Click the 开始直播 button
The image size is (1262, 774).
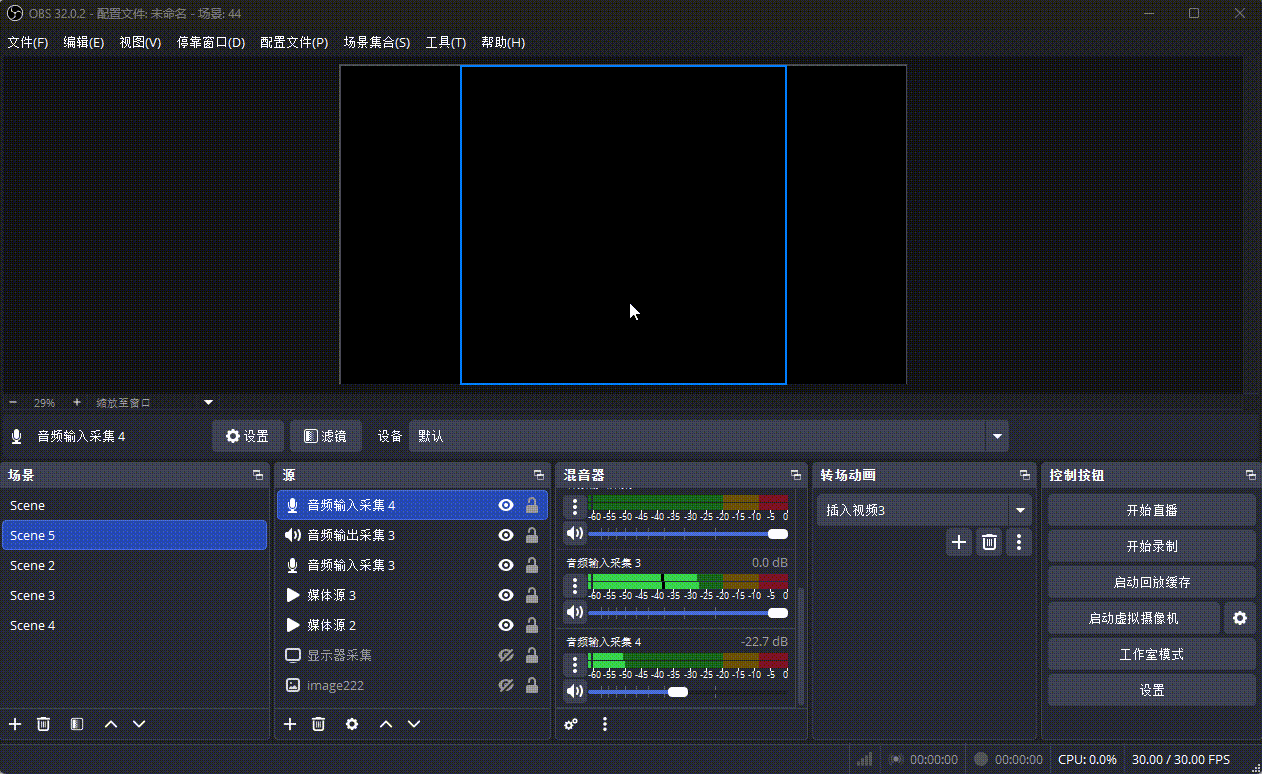coord(1151,509)
